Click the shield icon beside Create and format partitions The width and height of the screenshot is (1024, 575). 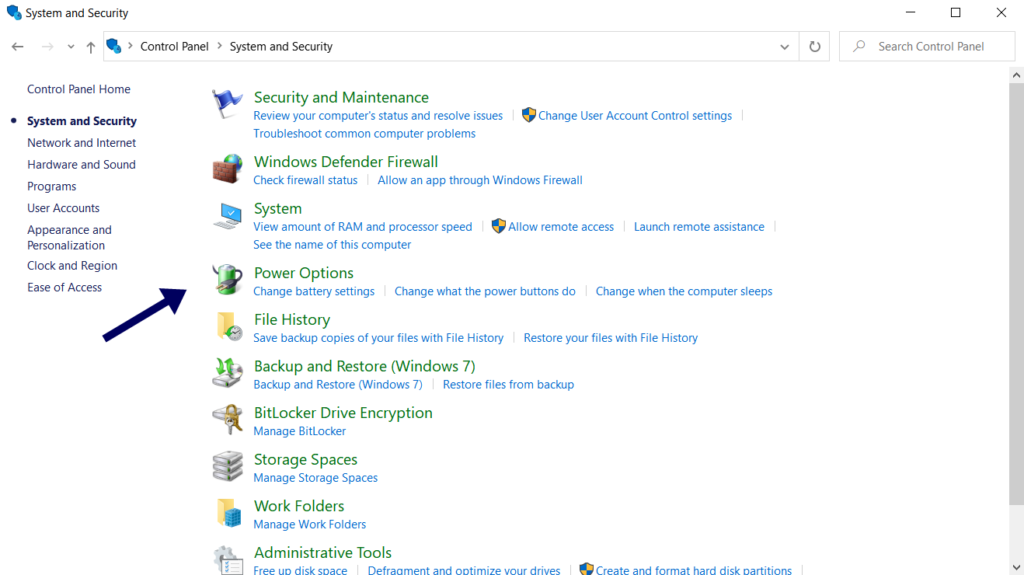tap(586, 569)
